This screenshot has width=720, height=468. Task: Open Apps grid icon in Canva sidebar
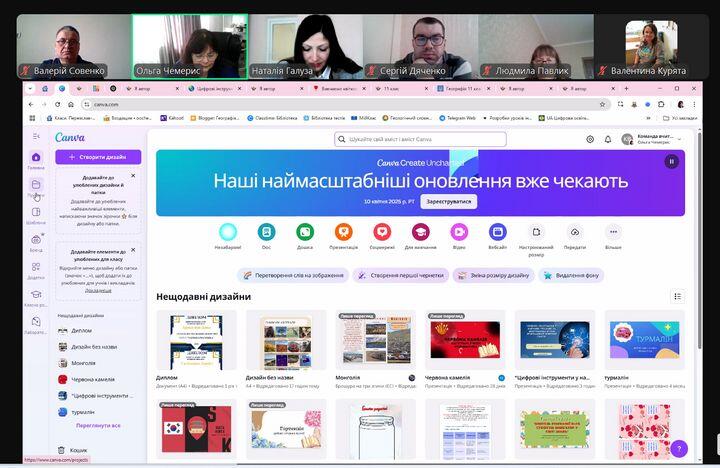(36, 267)
